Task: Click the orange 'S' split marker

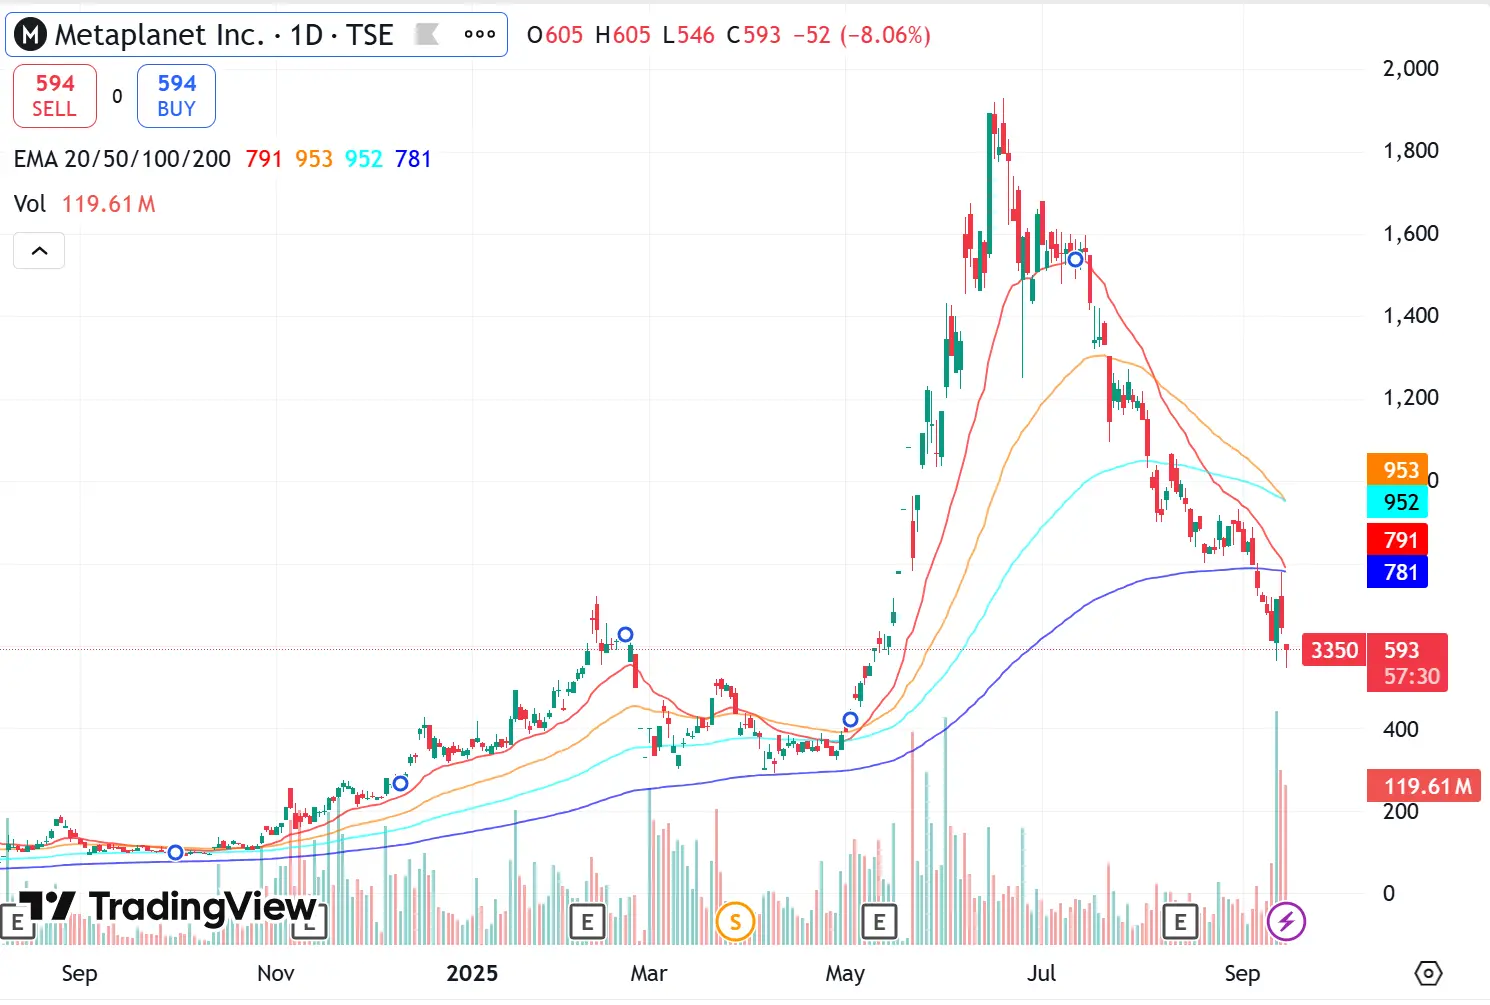Action: pos(735,921)
